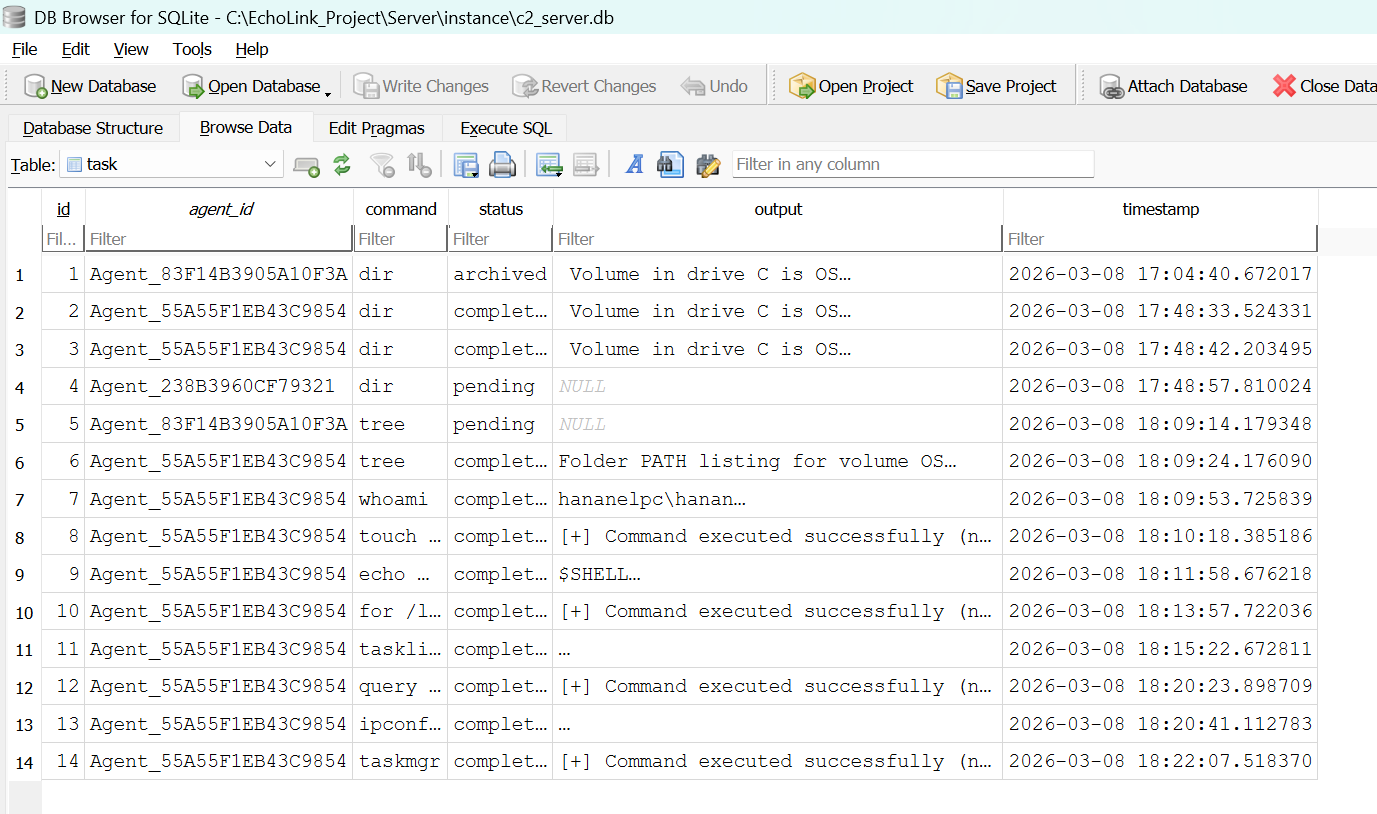Open the Tools menu
The image size is (1377, 814).
tap(191, 49)
